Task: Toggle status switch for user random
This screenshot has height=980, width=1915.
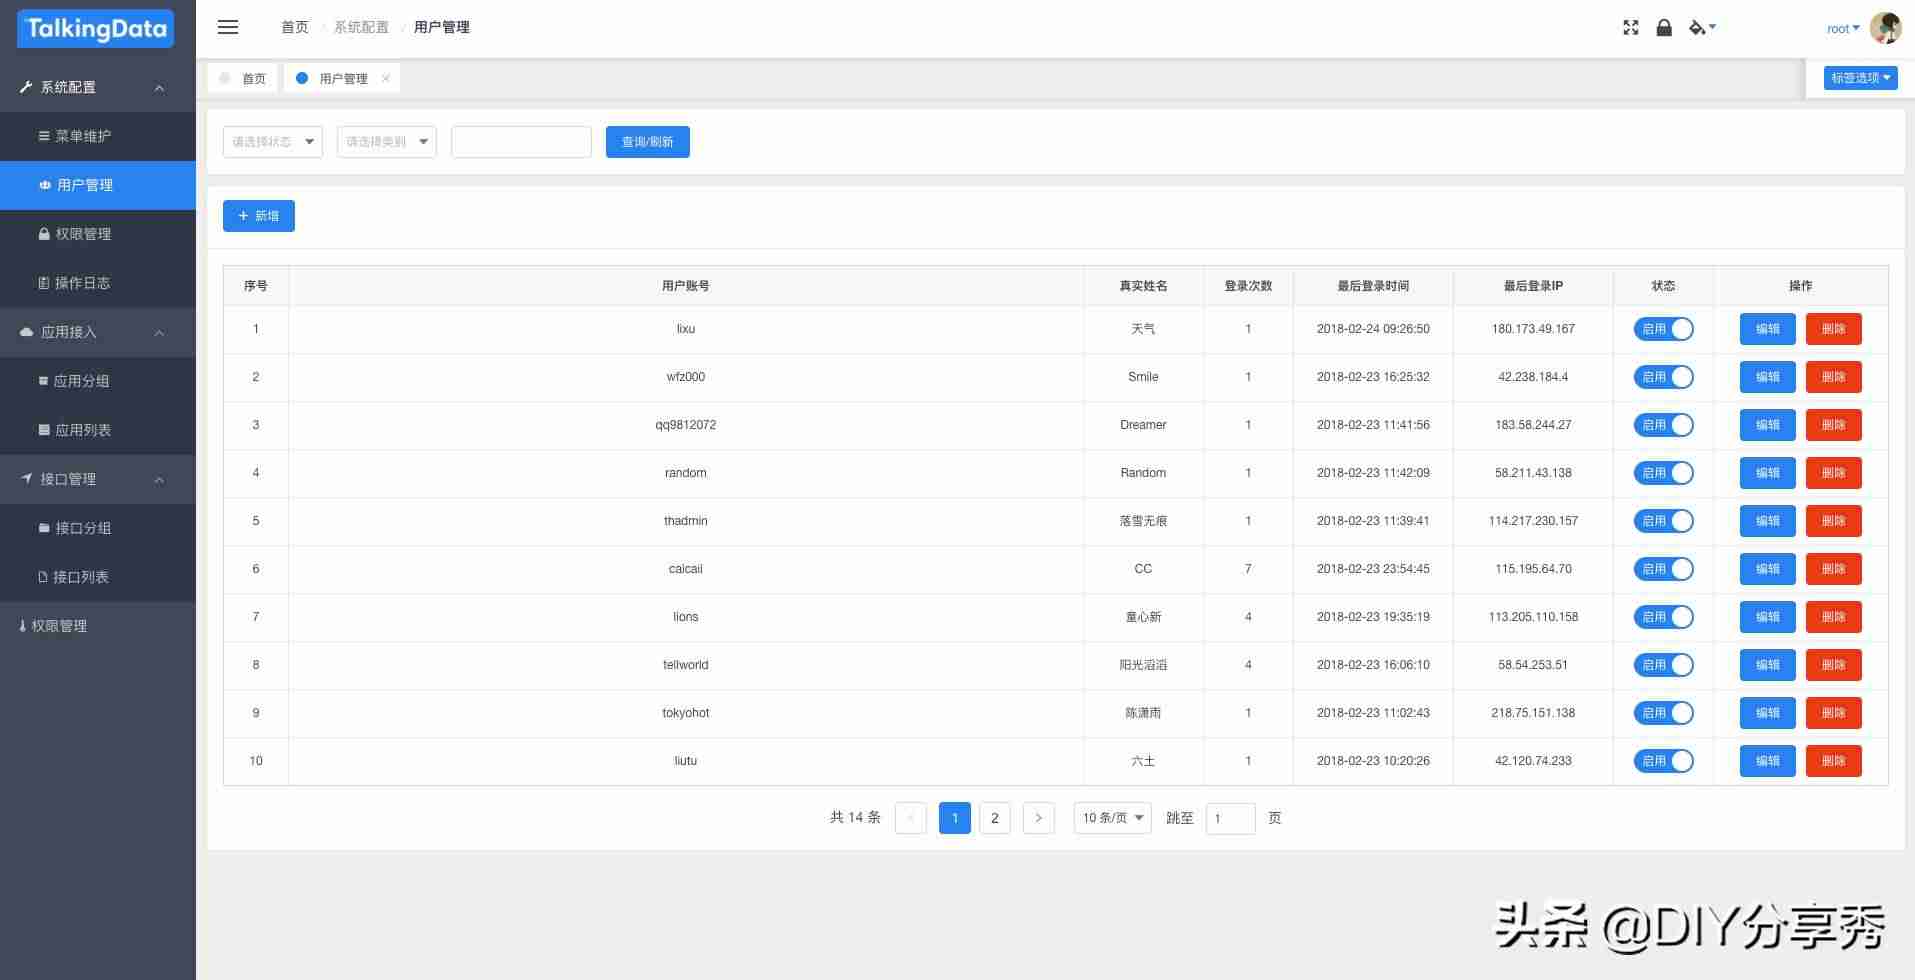Action: click(1664, 473)
